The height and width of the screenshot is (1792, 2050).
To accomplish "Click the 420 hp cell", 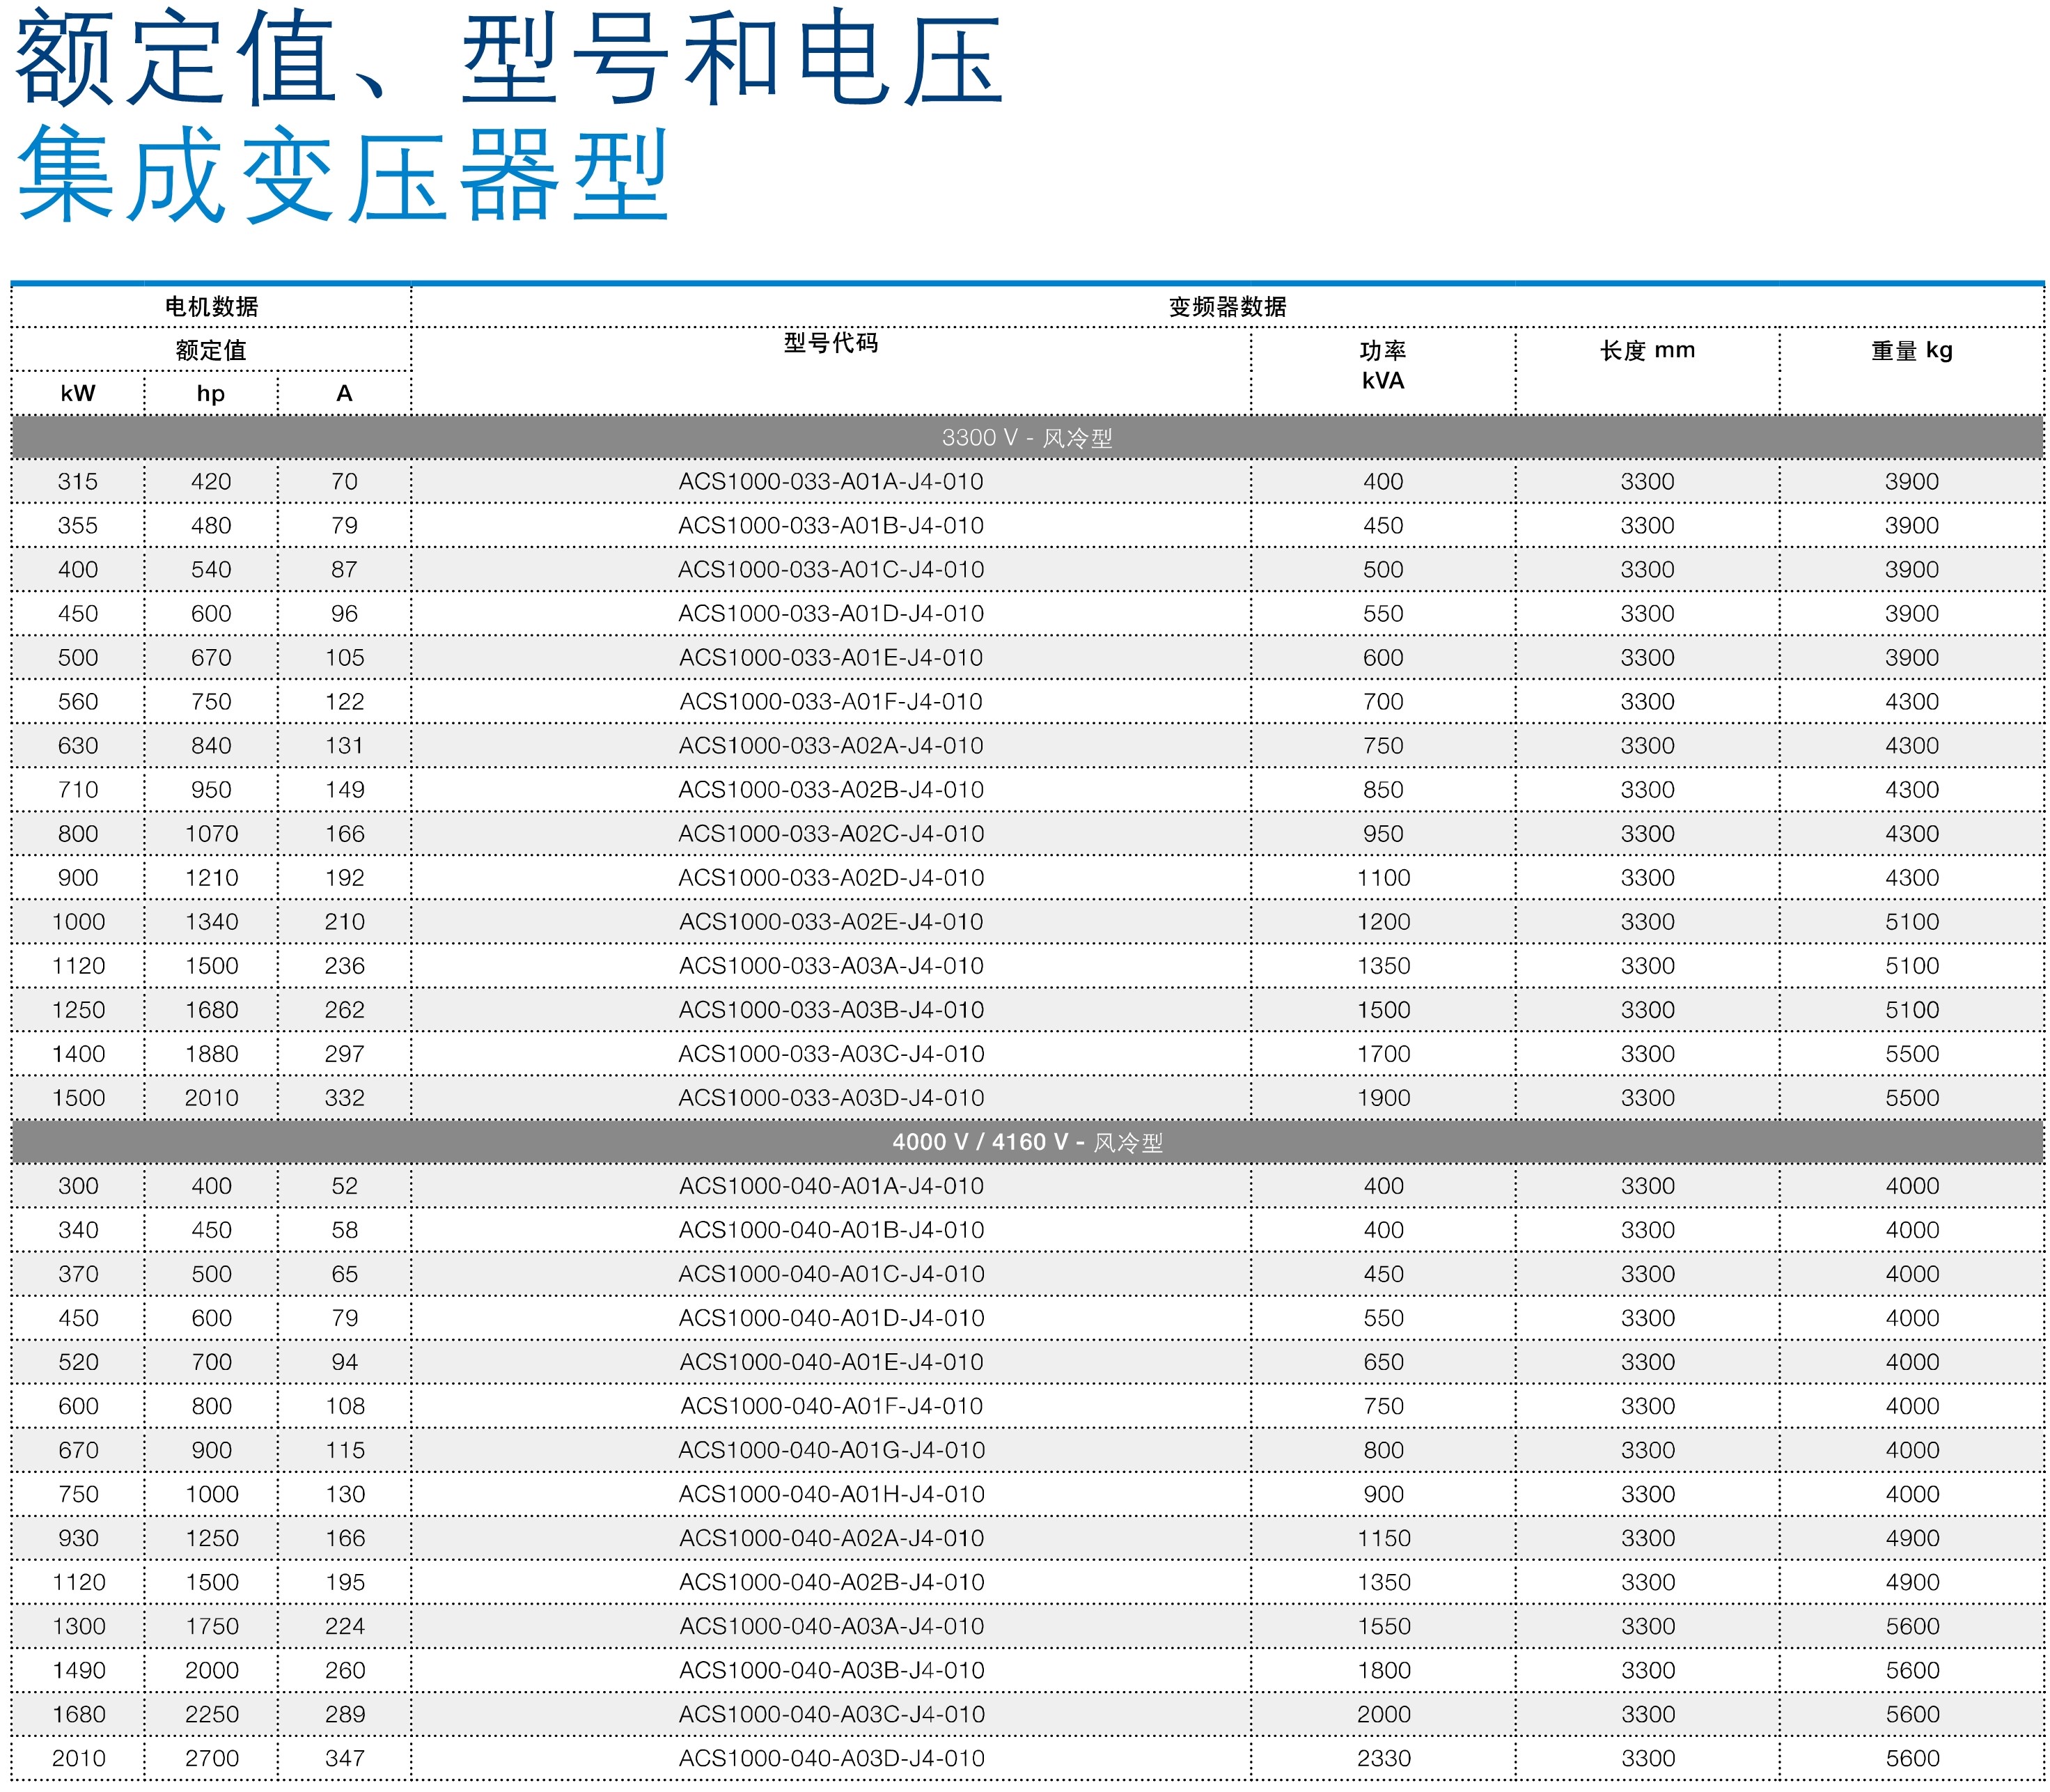I will pyautogui.click(x=211, y=482).
